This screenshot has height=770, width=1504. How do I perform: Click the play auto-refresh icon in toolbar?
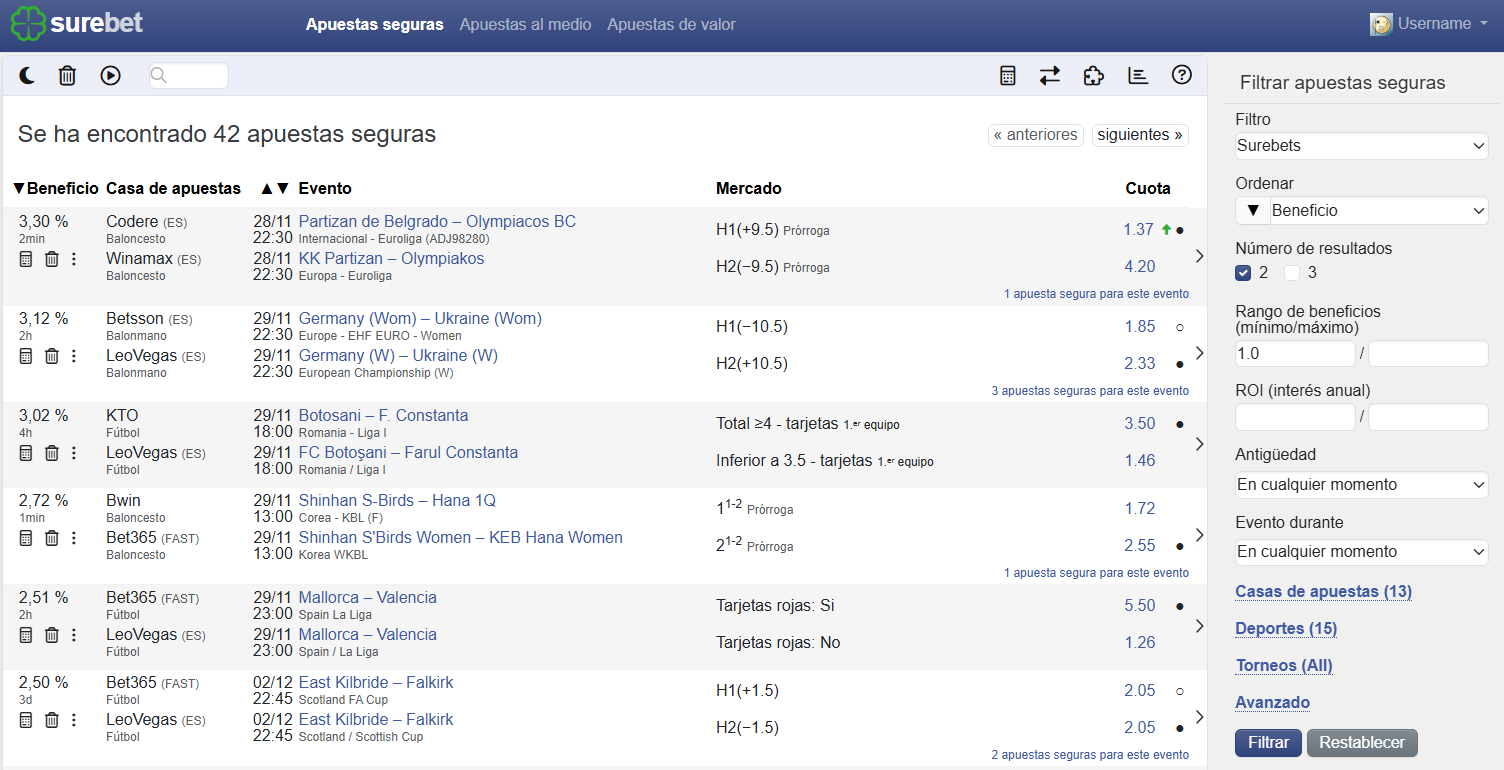(x=110, y=75)
